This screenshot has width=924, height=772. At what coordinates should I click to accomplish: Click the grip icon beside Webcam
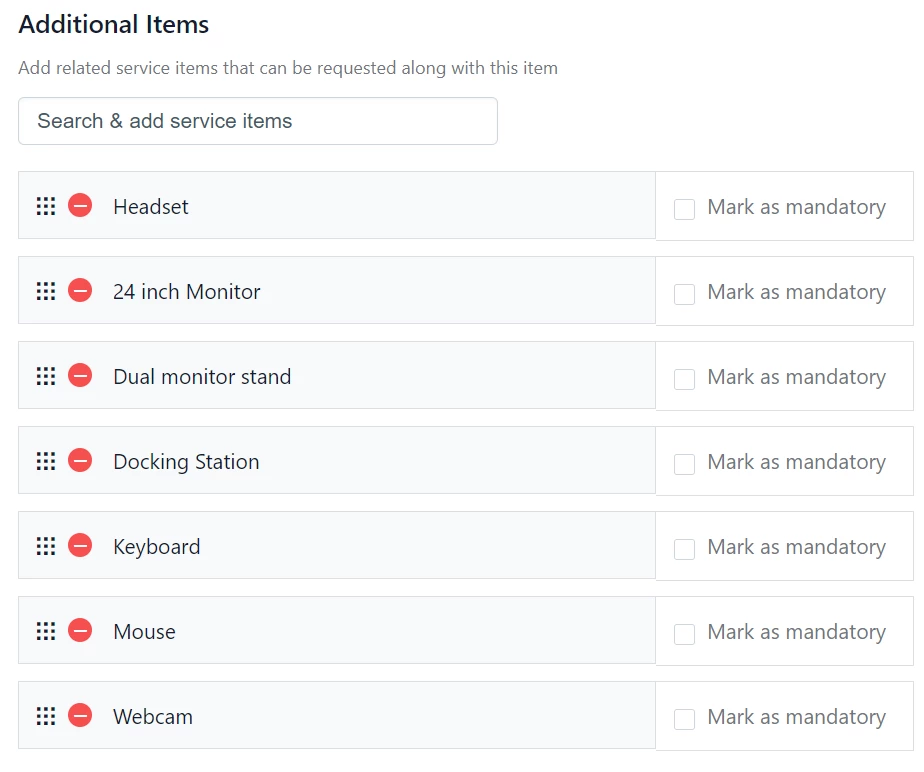46,716
